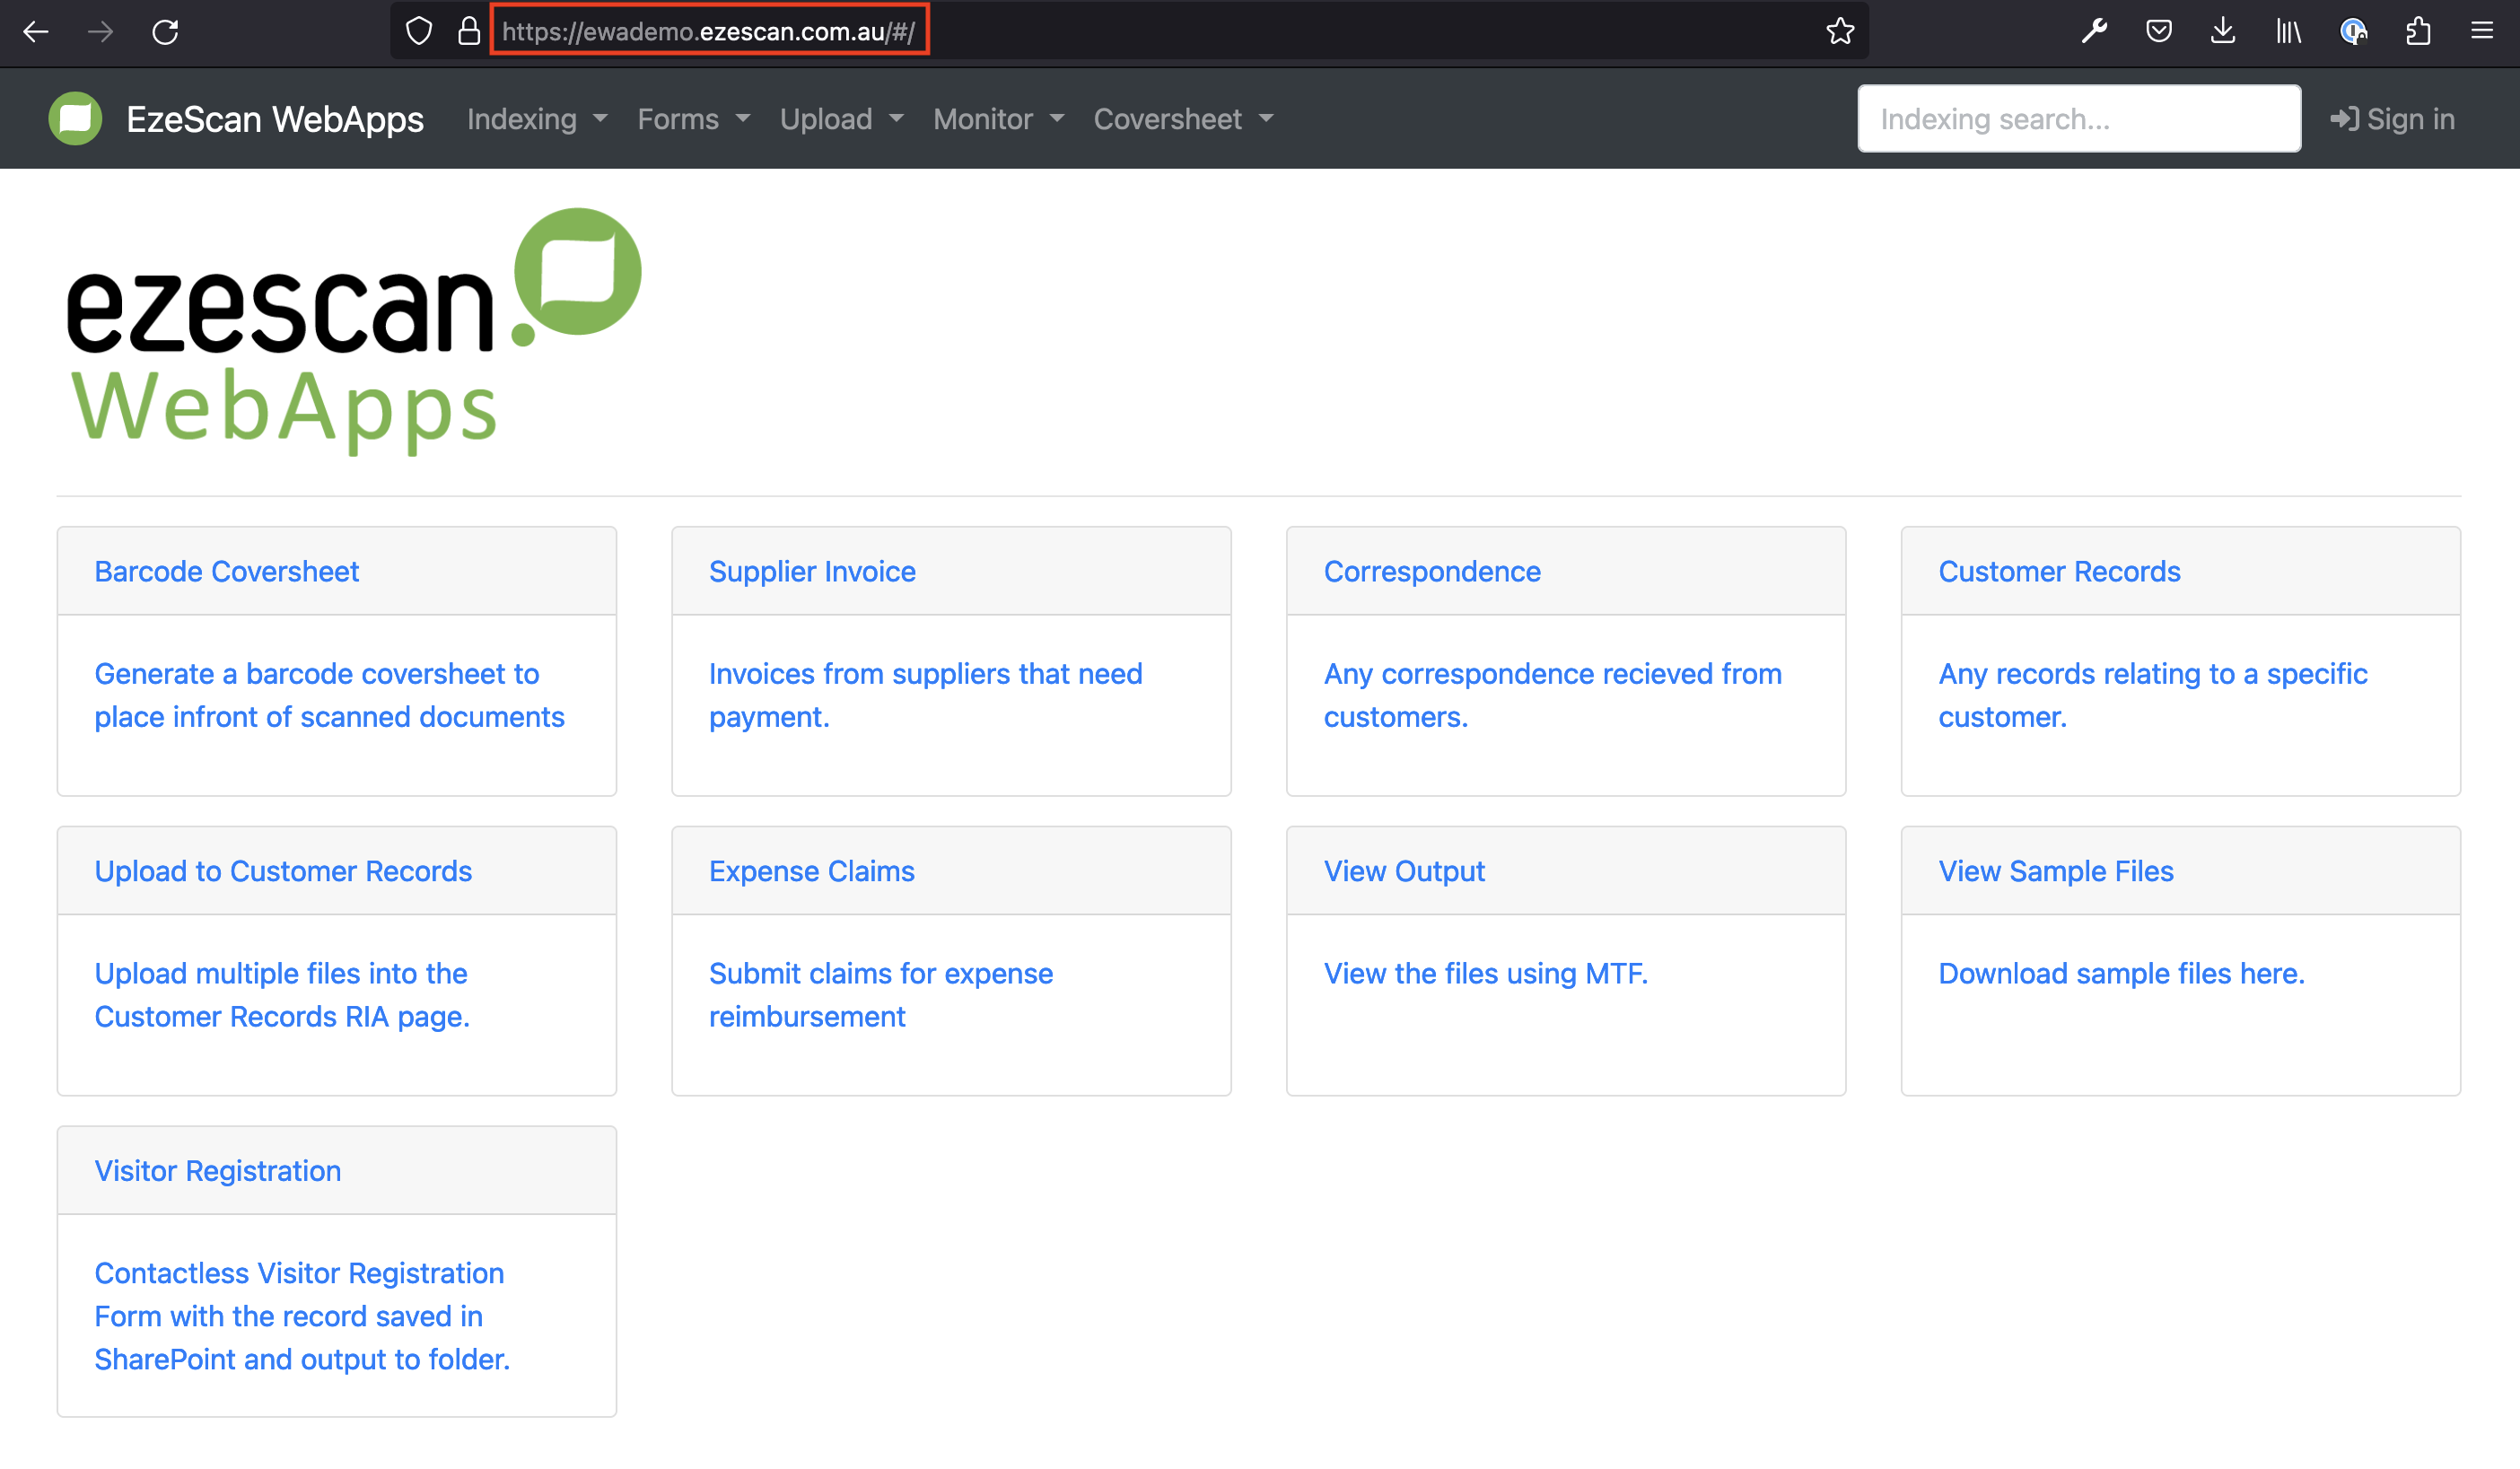Open the Coversheet navigation menu
The width and height of the screenshot is (2520, 1469).
tap(1183, 119)
